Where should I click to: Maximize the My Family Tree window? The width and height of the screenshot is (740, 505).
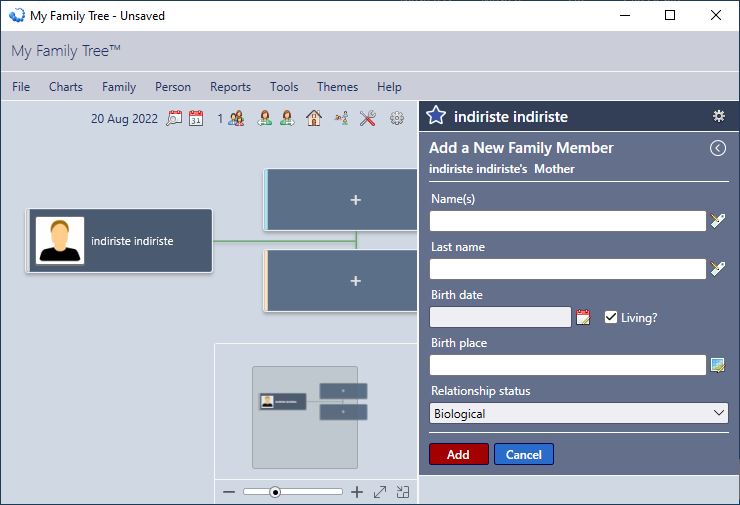coord(670,16)
